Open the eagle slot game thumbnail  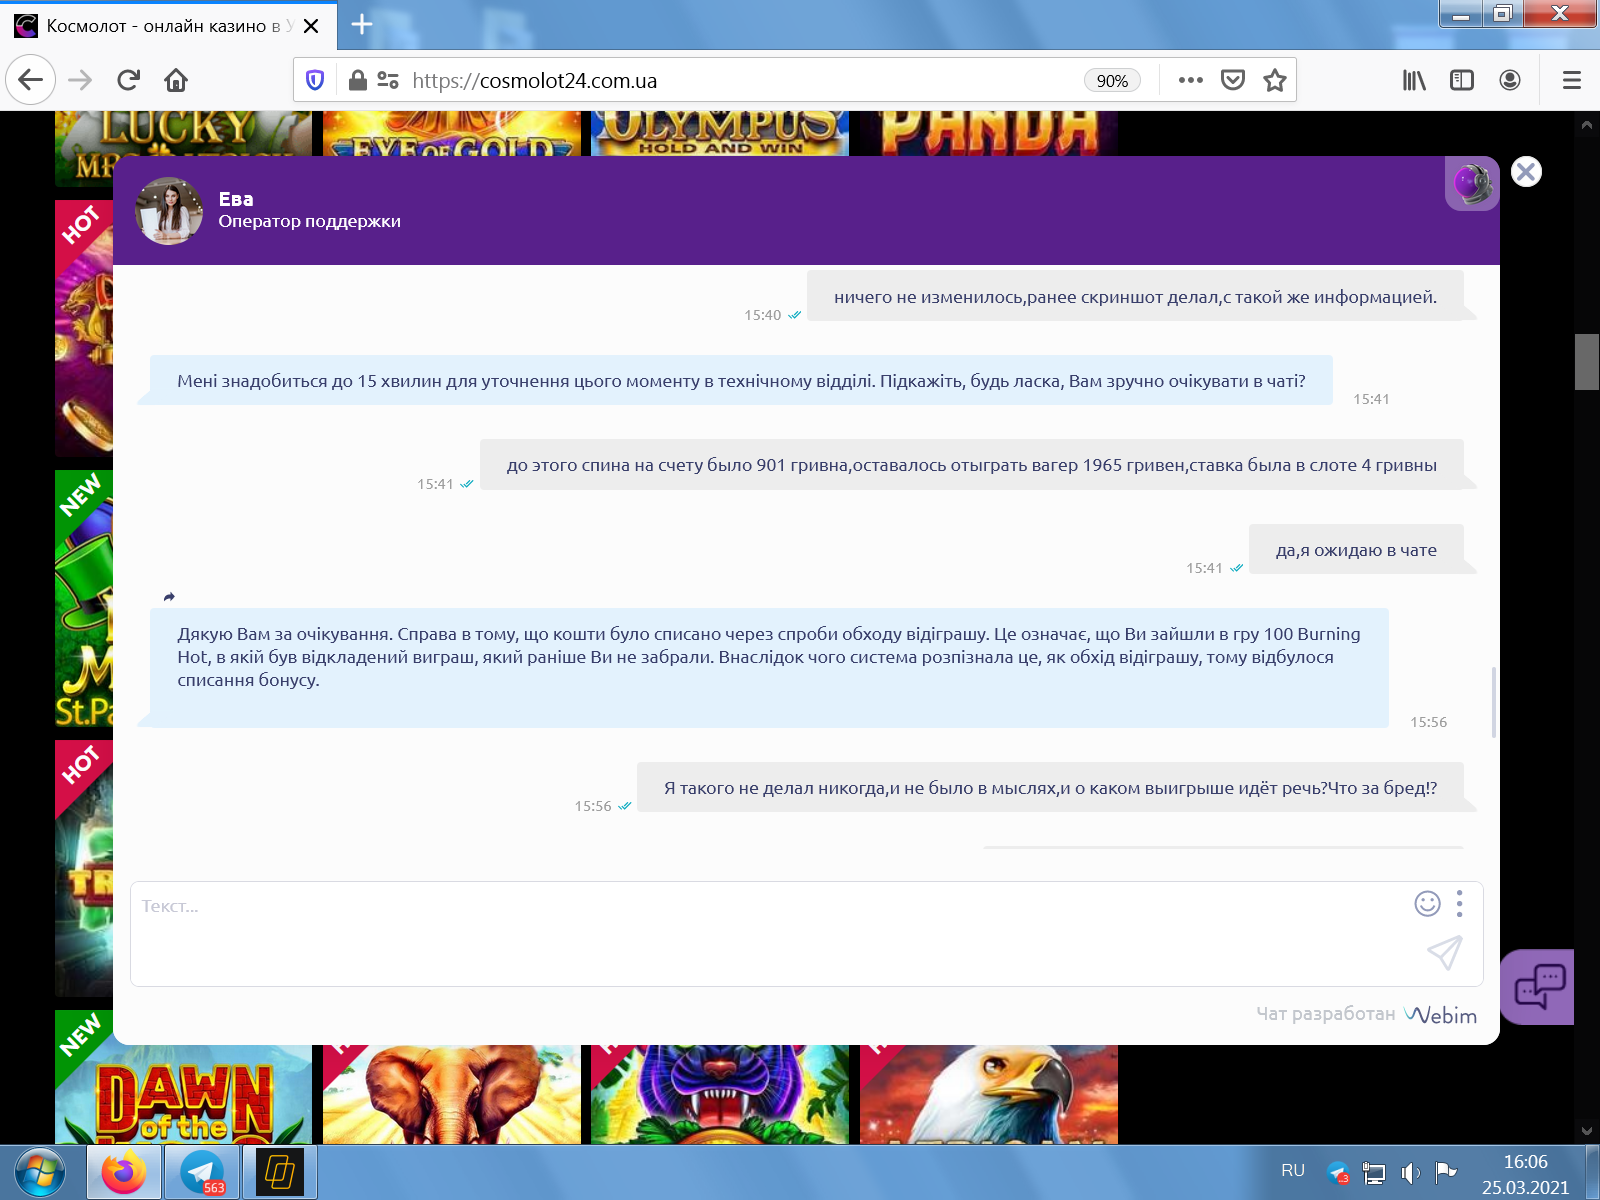point(989,1094)
